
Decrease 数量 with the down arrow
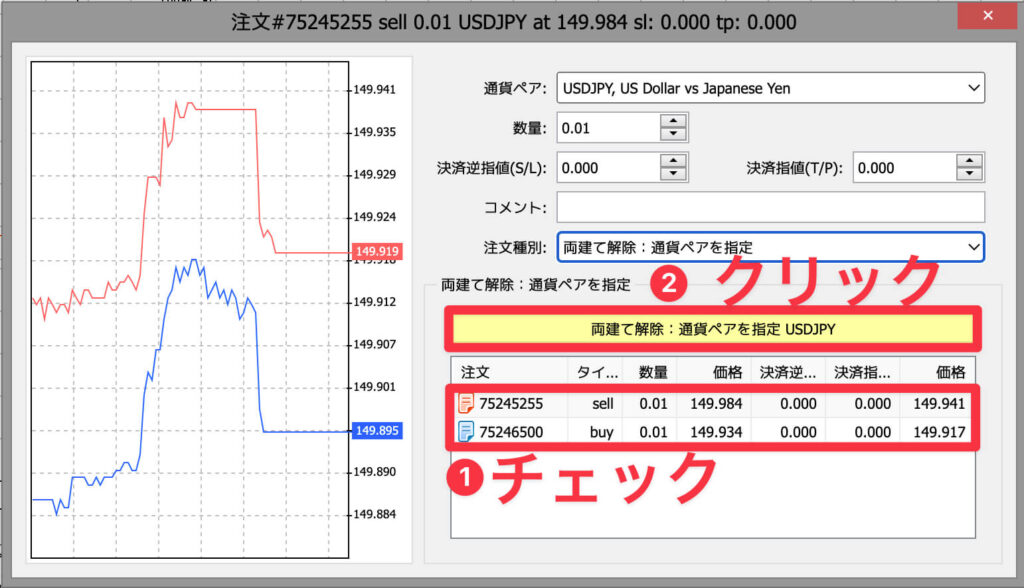click(x=674, y=134)
